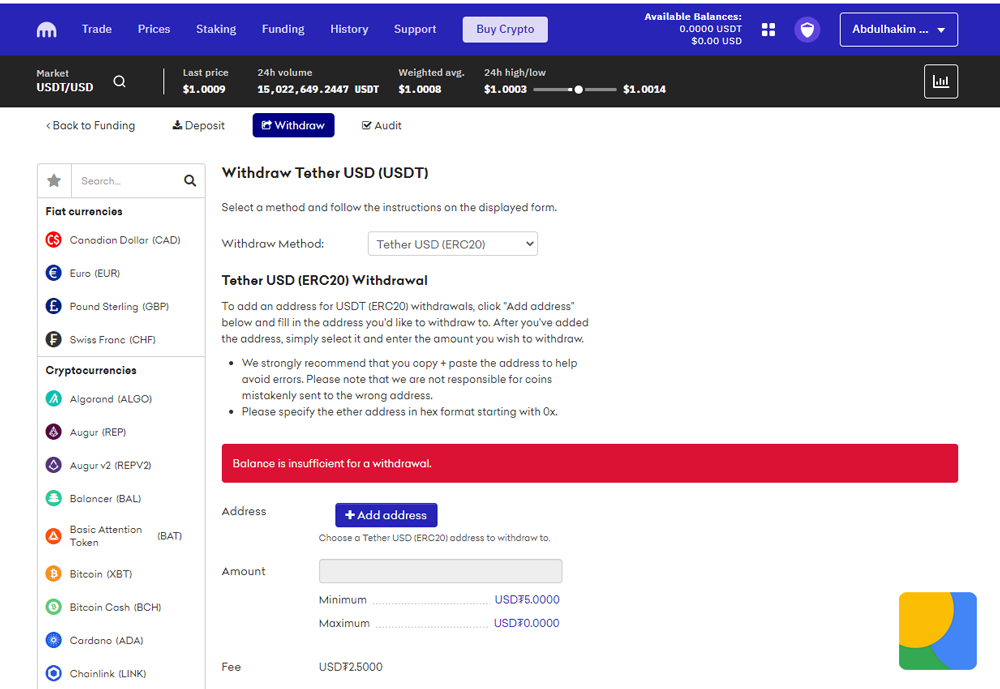Open the Funding menu

click(283, 29)
